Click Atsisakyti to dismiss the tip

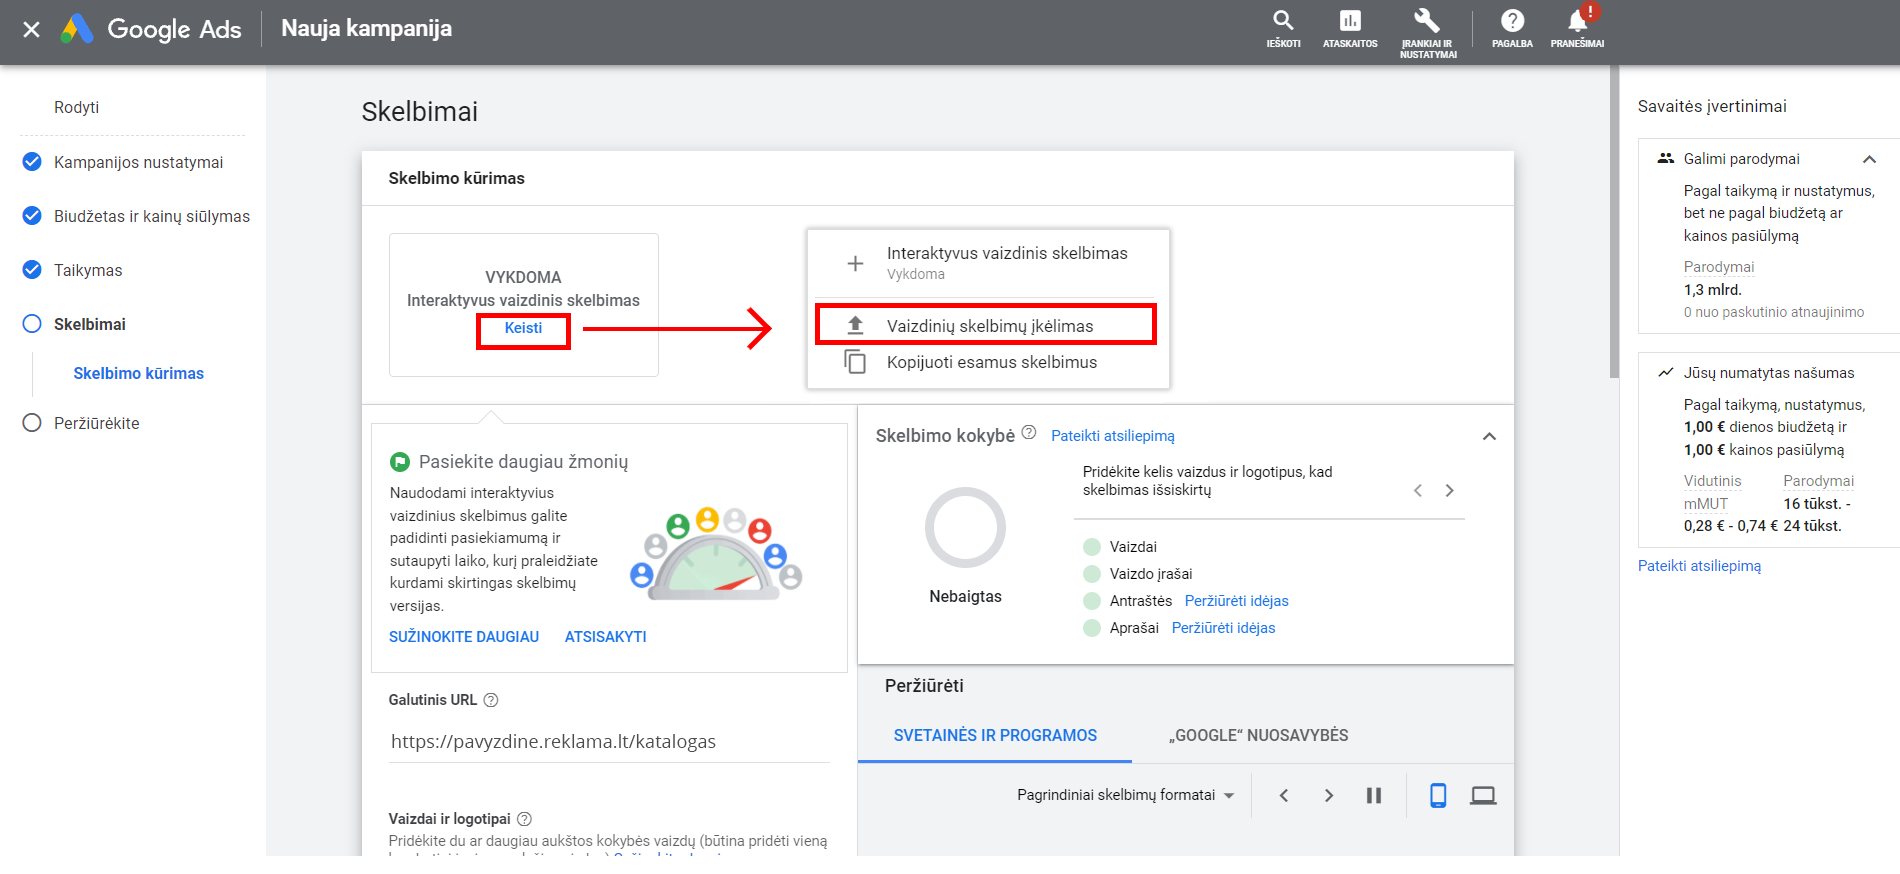pyautogui.click(x=606, y=637)
